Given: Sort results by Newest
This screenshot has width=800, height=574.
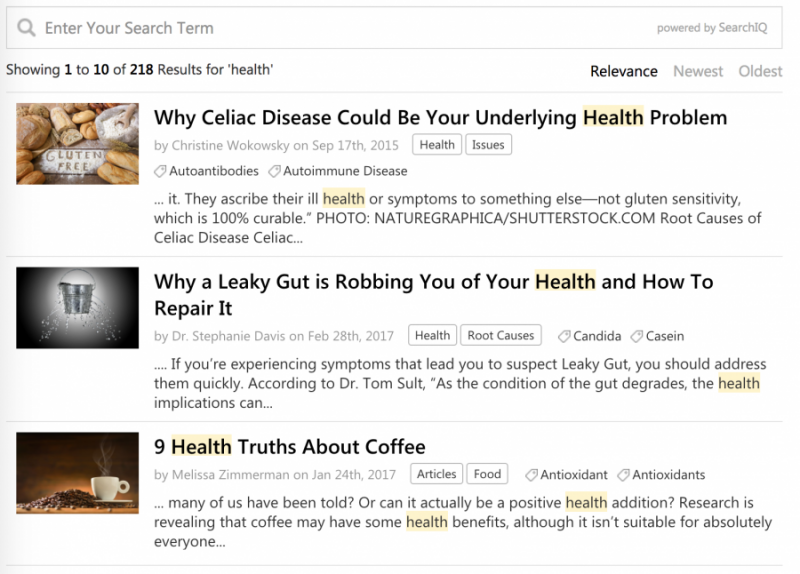Looking at the screenshot, I should (698, 71).
